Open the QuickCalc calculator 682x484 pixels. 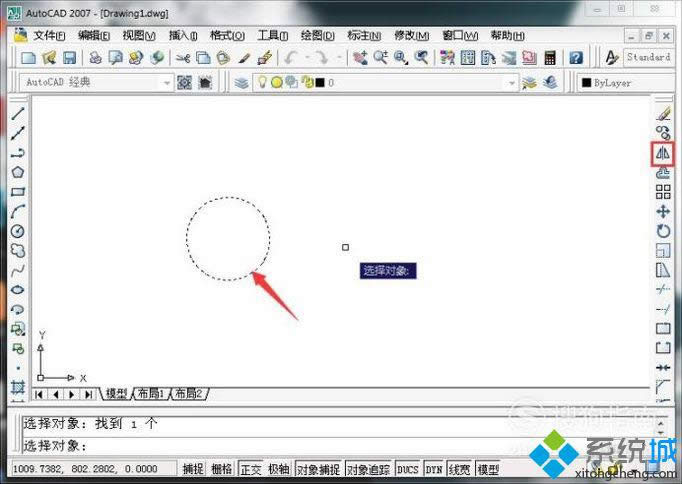(x=550, y=57)
